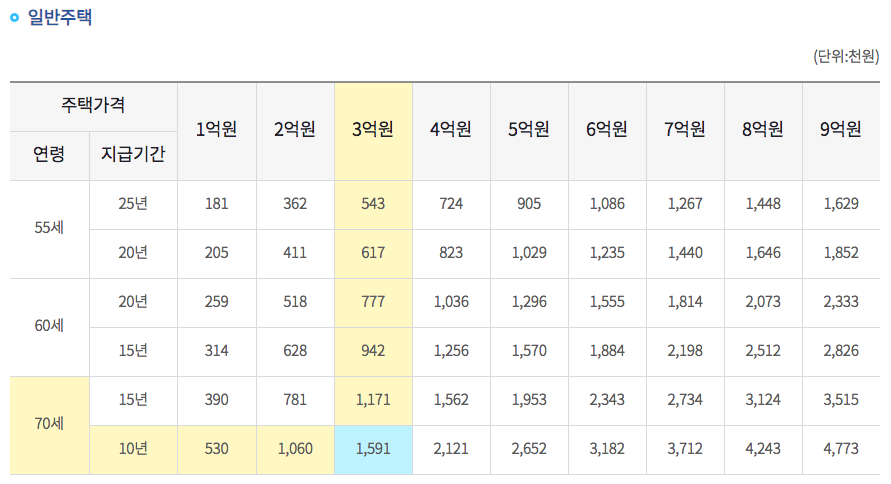This screenshot has width=891, height=484.
Task: Select the 주택가격 header cell
Action: pos(93,106)
